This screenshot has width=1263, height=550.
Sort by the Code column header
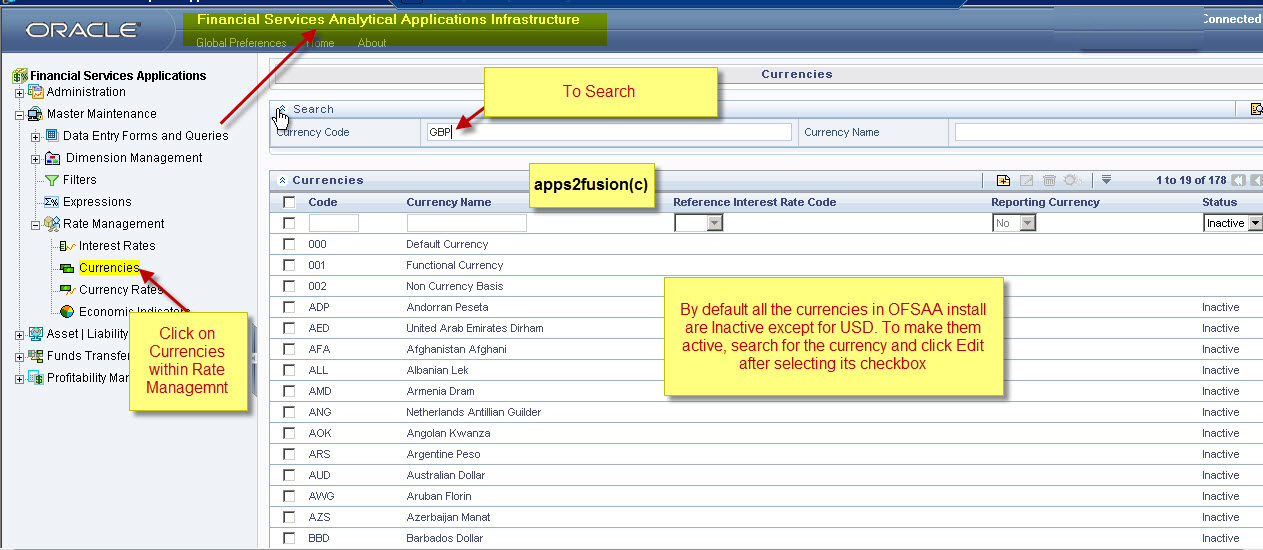click(323, 202)
